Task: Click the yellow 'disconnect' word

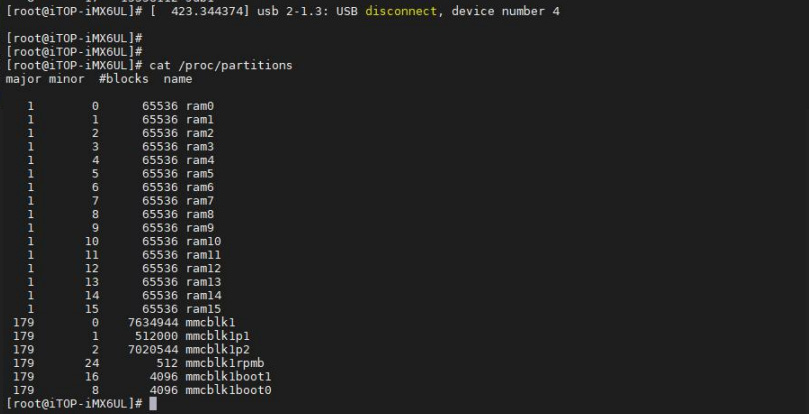Action: coord(401,11)
